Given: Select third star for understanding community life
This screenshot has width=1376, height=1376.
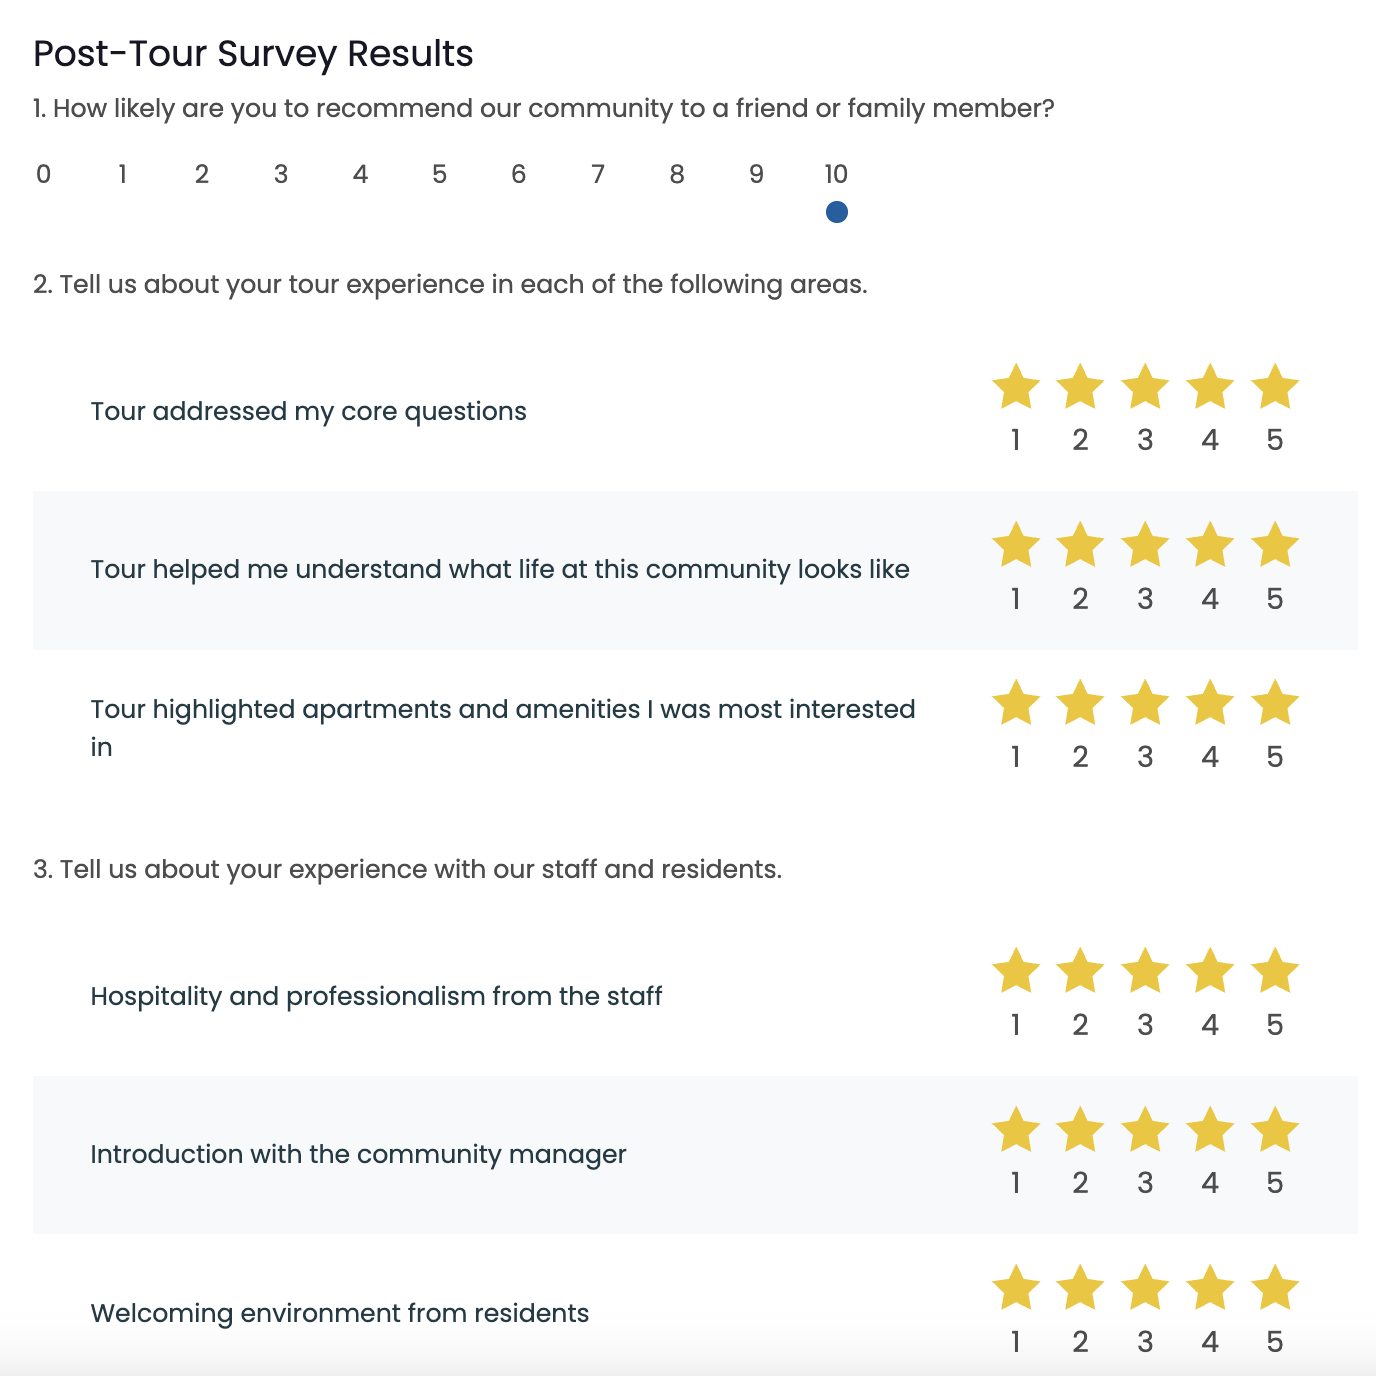Looking at the screenshot, I should [1145, 546].
